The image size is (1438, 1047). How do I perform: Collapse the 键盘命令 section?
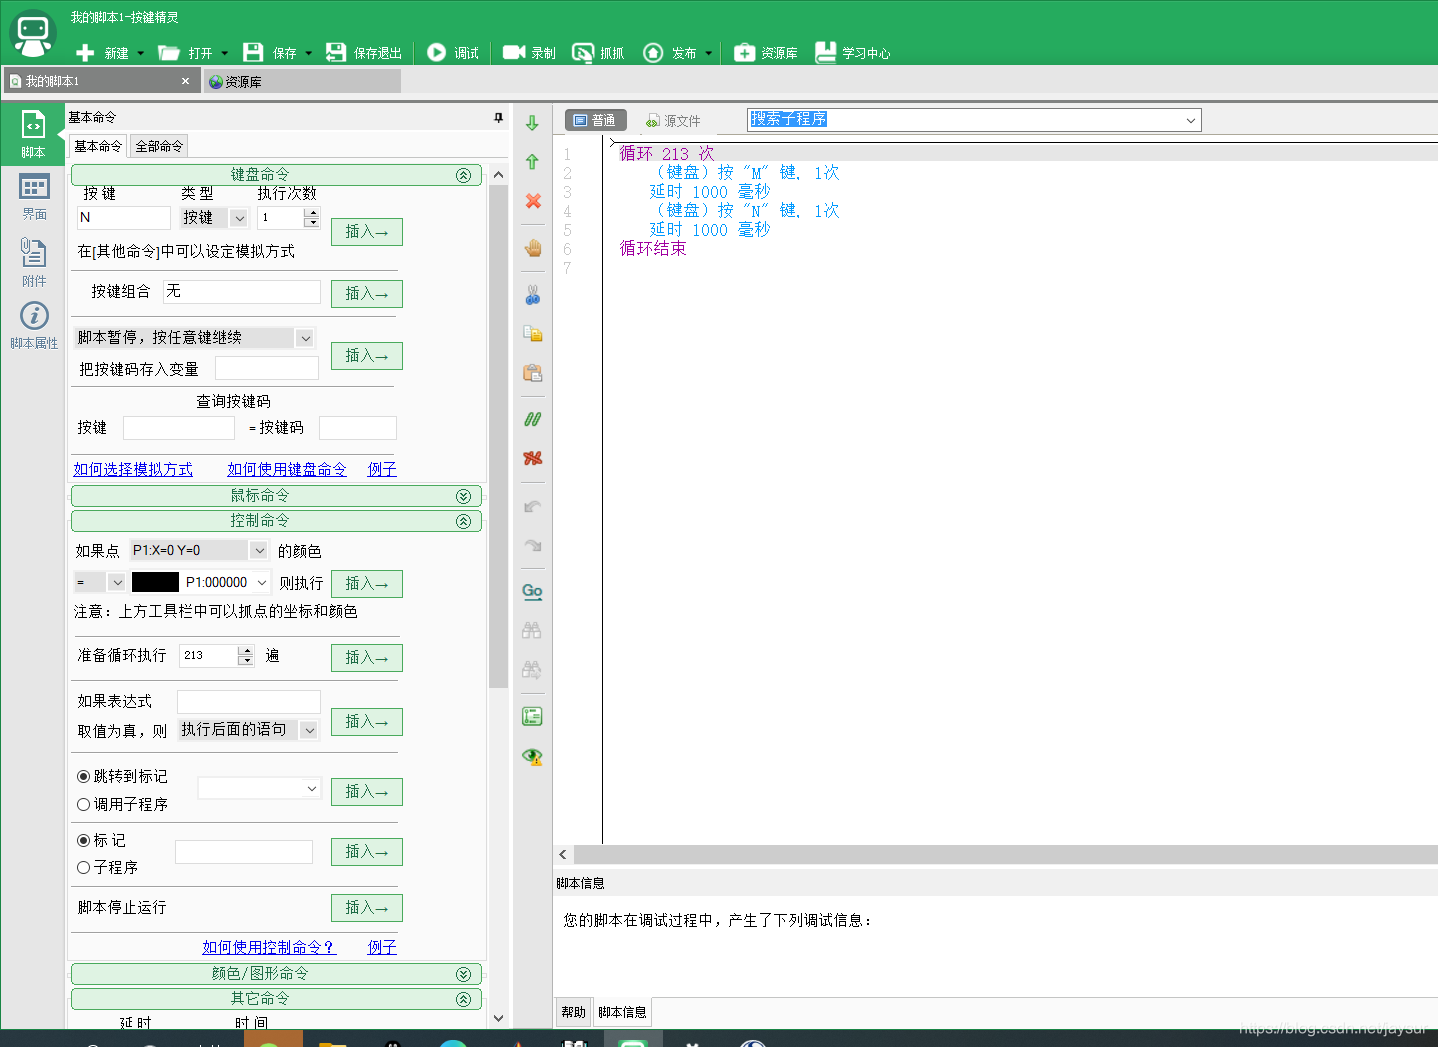[x=463, y=175]
